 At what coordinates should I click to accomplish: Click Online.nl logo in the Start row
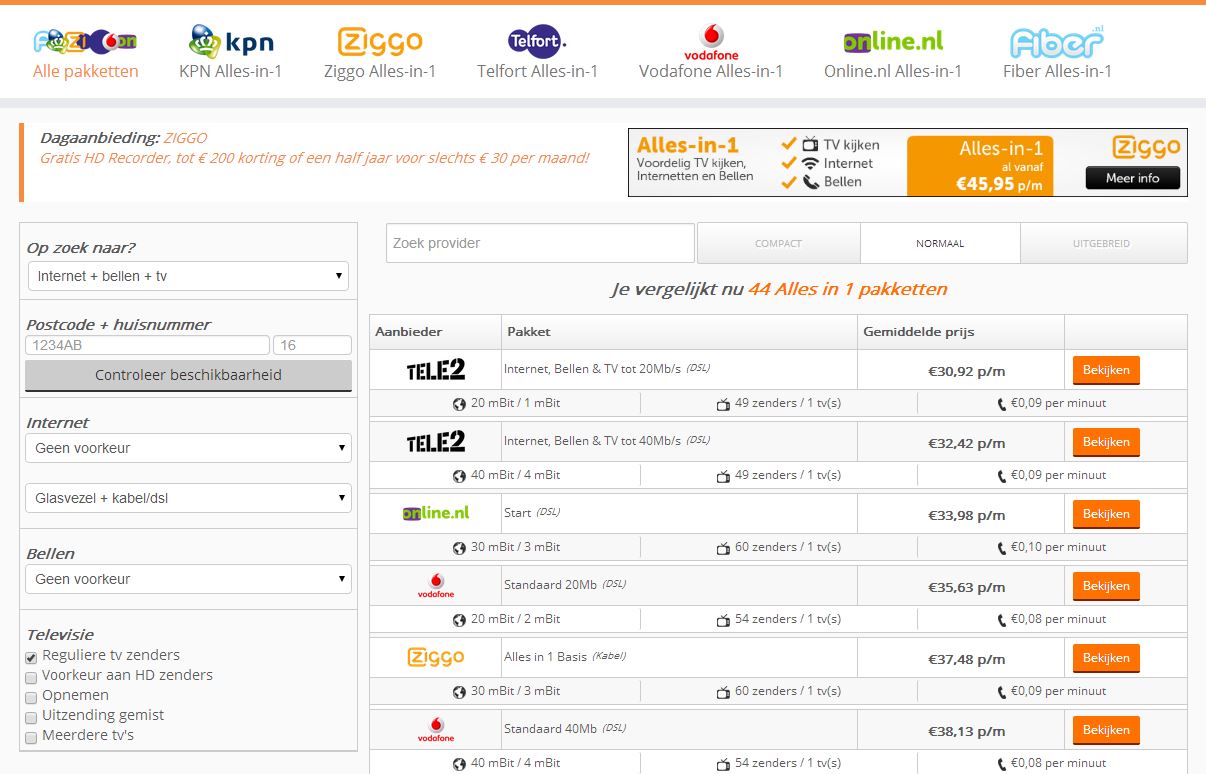pyautogui.click(x=435, y=513)
